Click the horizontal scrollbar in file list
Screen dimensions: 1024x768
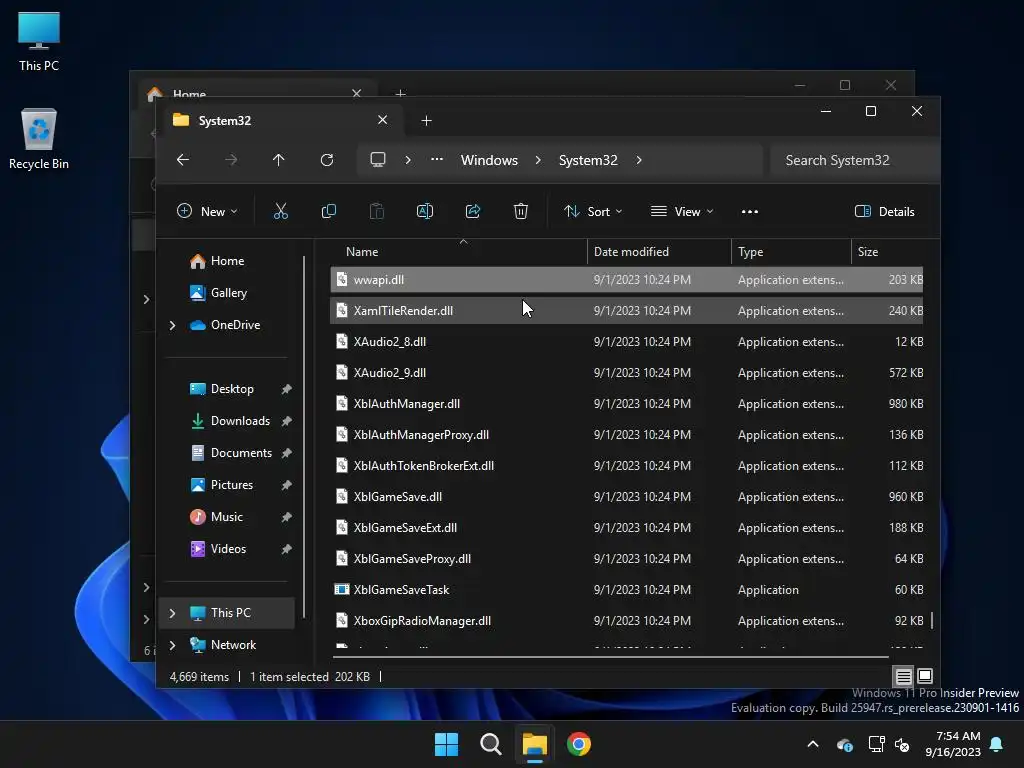pos(611,656)
